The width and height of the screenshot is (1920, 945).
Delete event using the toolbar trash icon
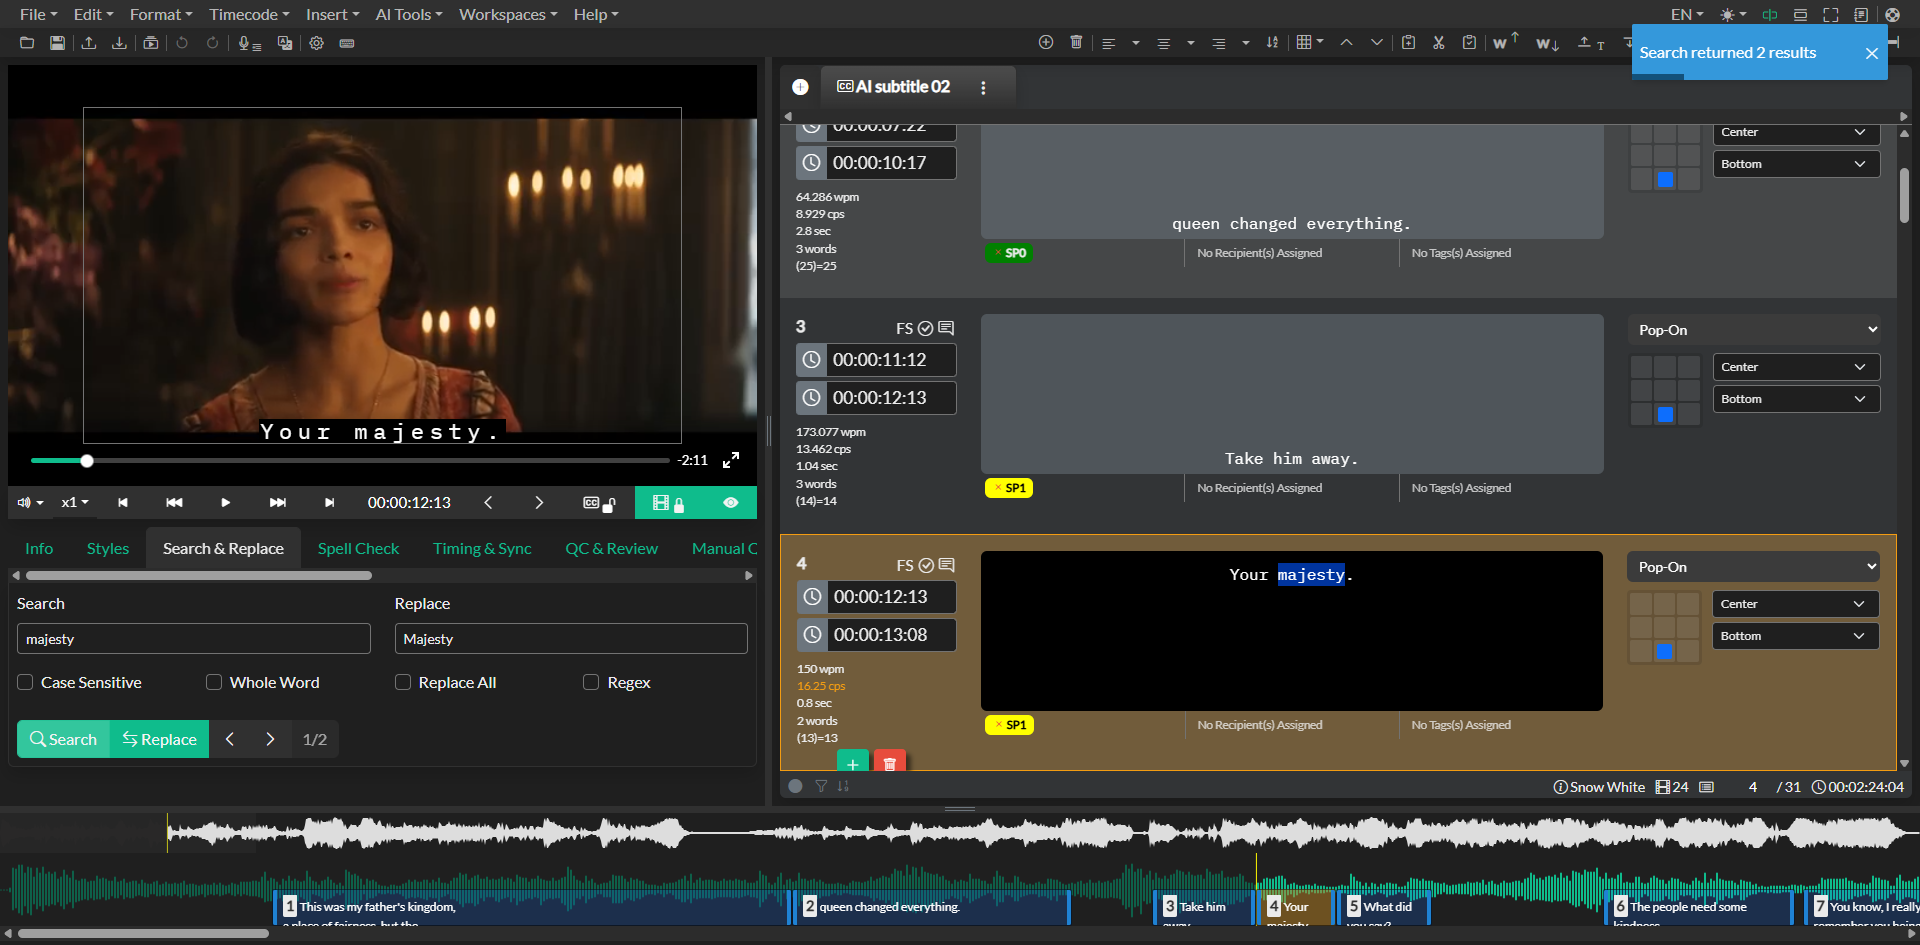[1076, 42]
